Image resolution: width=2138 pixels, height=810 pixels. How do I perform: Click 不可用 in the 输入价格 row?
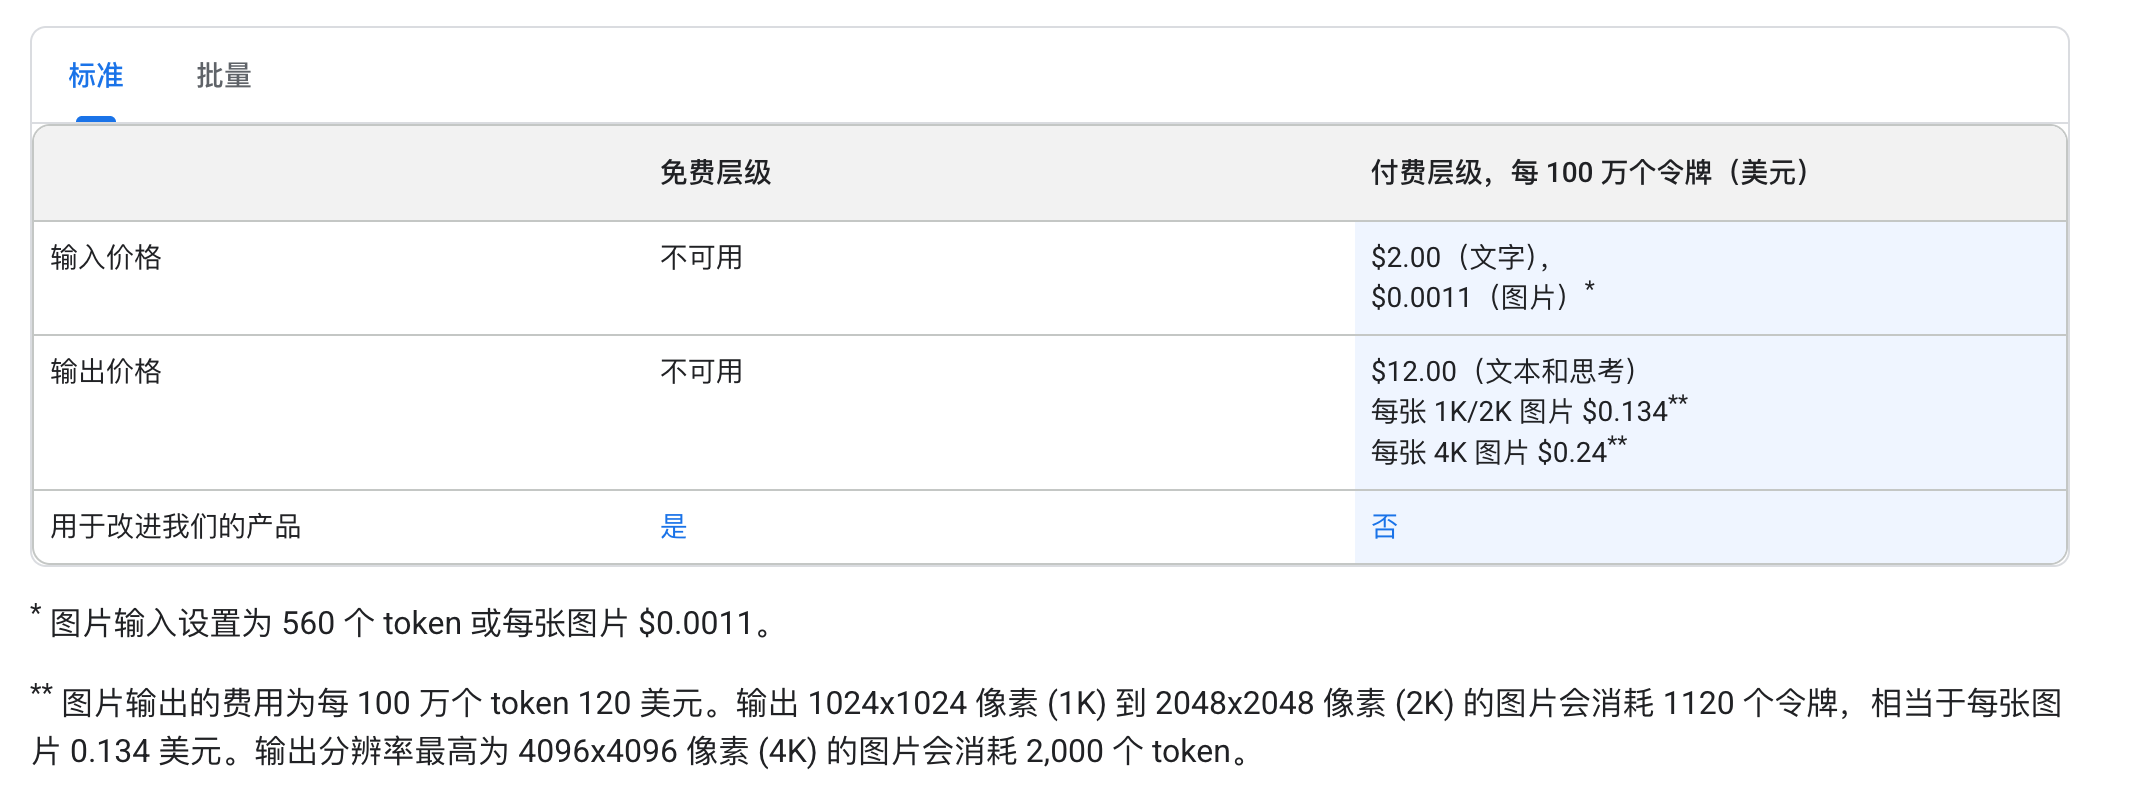[699, 255]
